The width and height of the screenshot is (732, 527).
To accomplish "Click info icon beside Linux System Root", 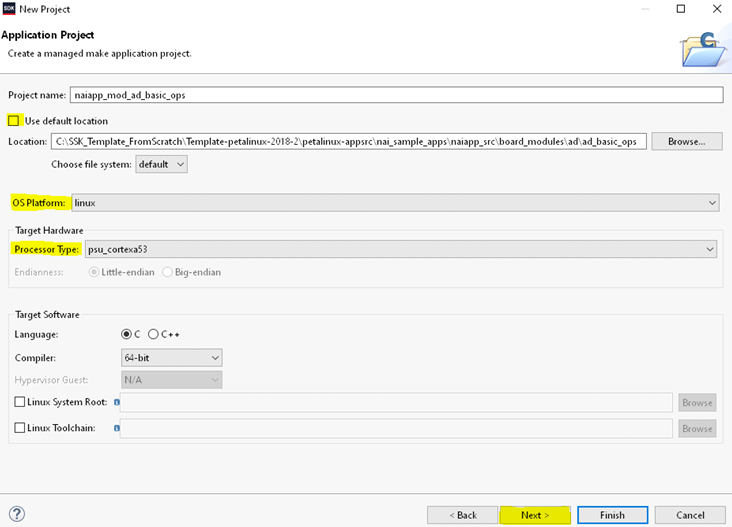I will pyautogui.click(x=117, y=402).
